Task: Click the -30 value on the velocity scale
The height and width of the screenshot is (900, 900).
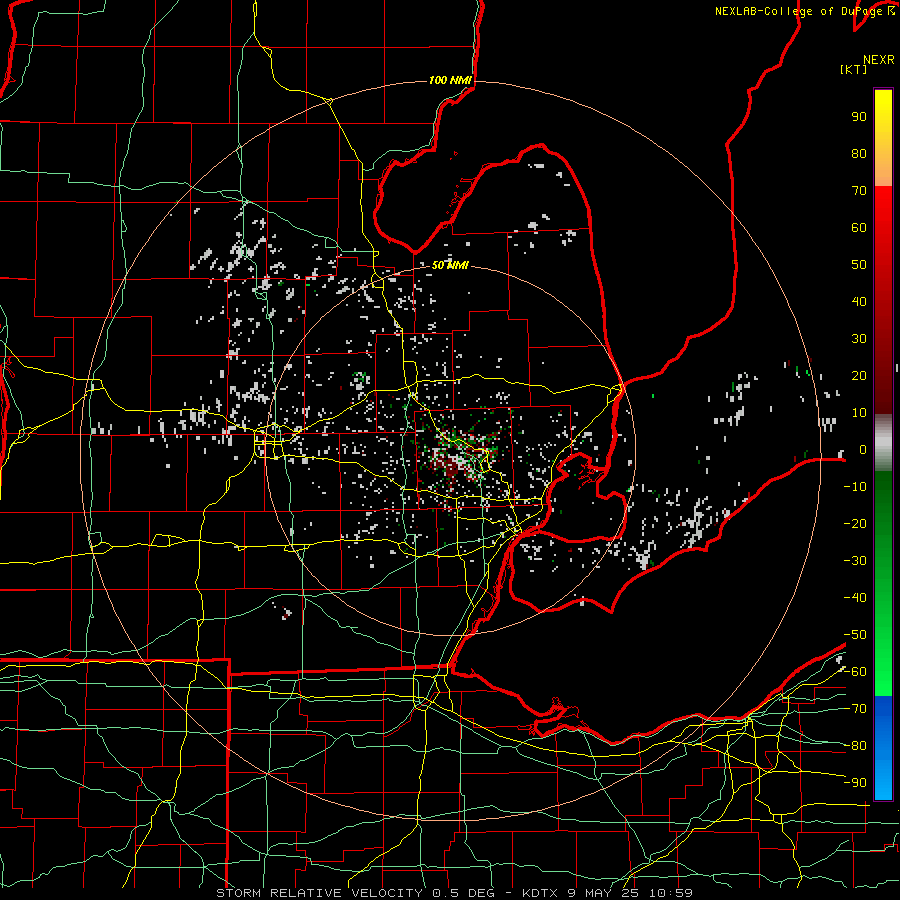Action: click(855, 561)
